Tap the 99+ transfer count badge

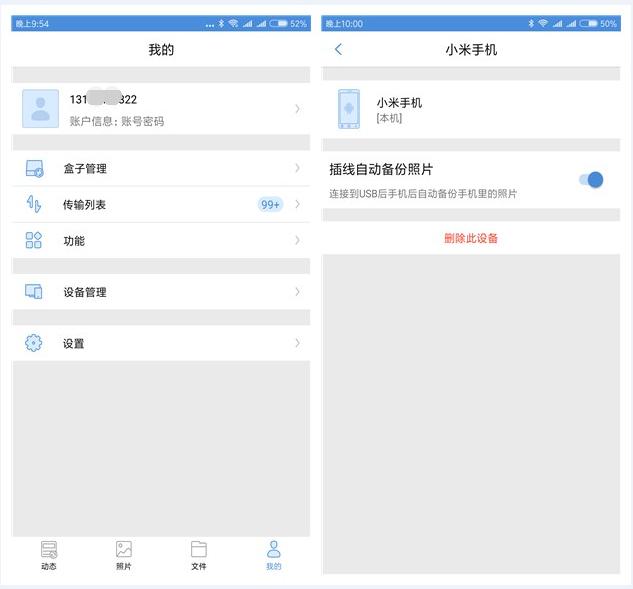270,205
